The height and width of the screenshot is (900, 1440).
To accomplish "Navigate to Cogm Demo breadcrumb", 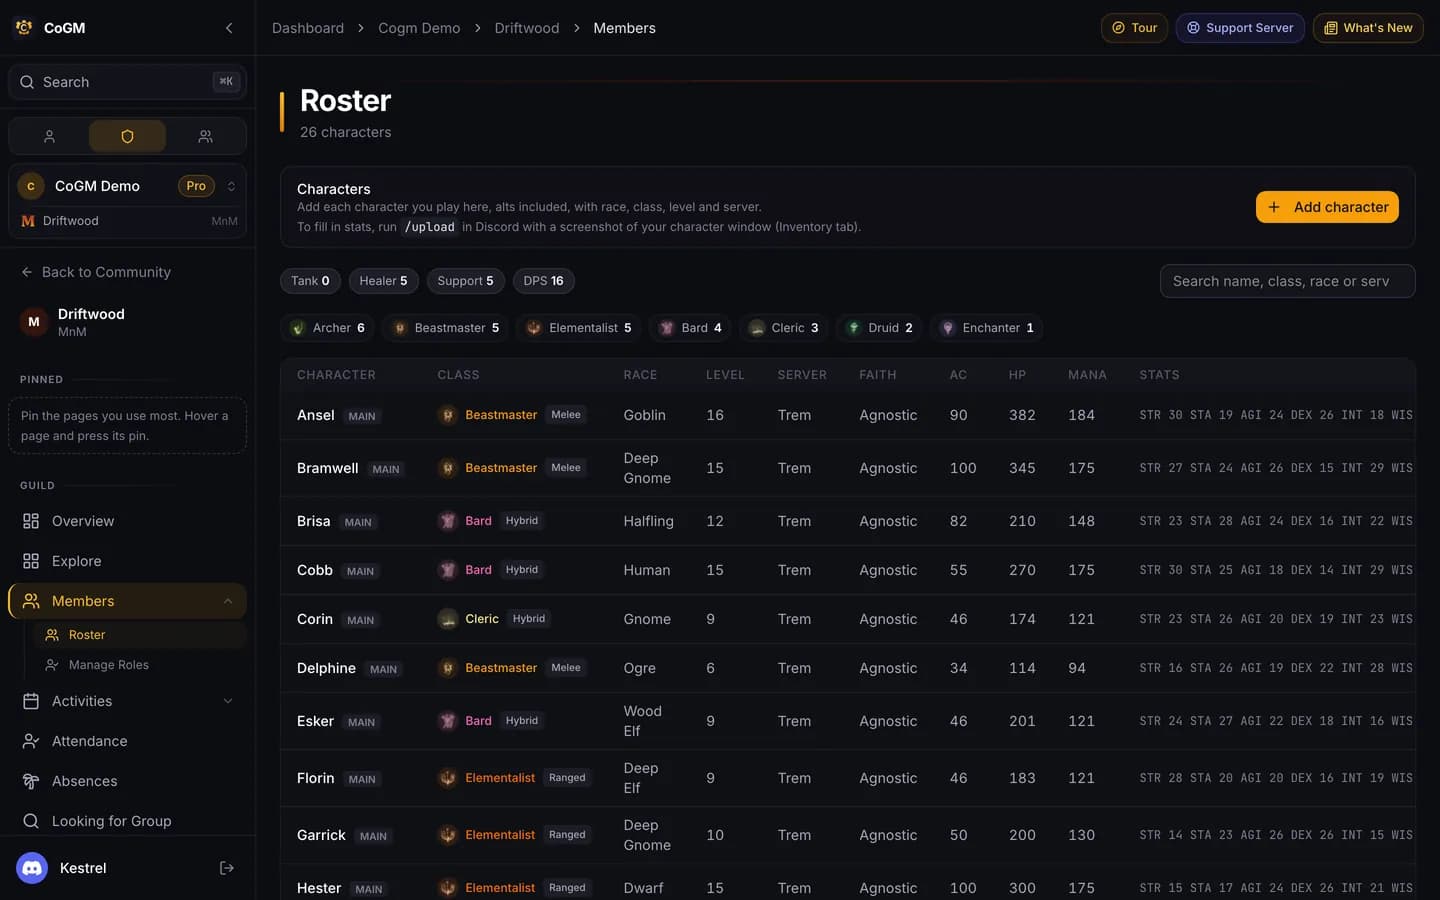I will click(x=419, y=28).
